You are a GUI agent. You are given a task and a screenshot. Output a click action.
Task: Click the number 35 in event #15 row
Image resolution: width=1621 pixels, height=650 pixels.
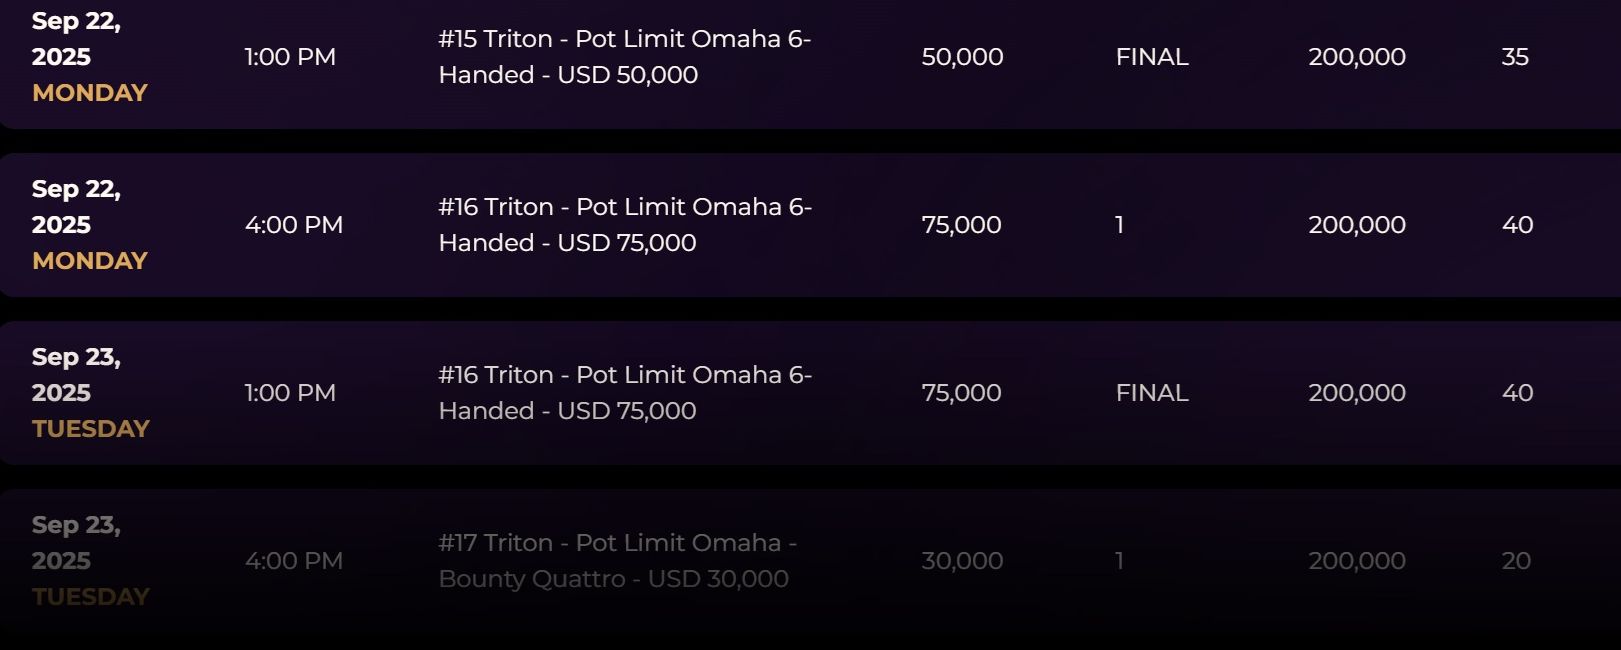1515,57
